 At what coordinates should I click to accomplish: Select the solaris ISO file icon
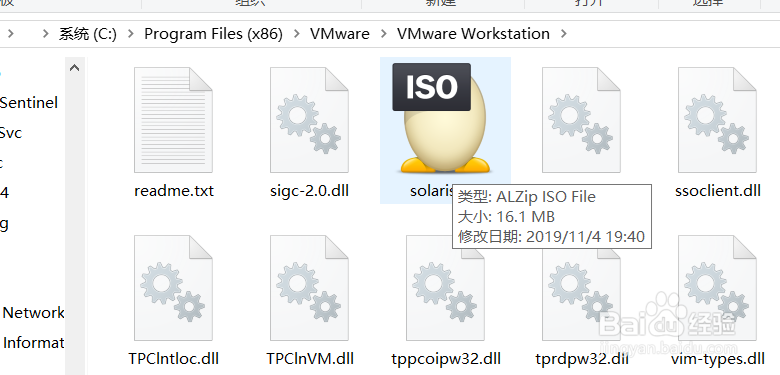point(445,118)
